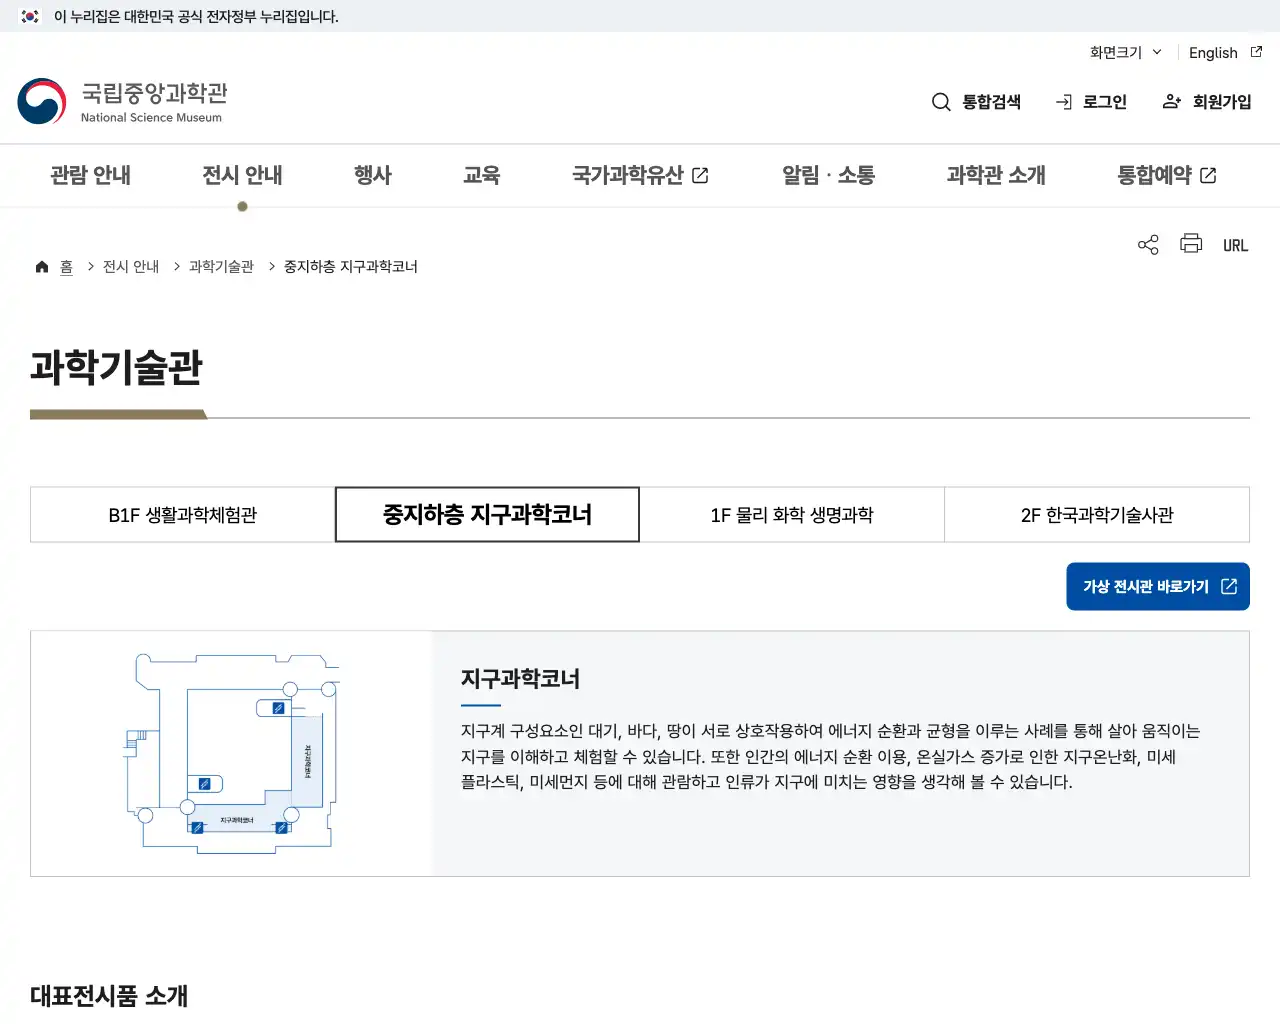Open the 알림·소통 menu

coord(828,175)
